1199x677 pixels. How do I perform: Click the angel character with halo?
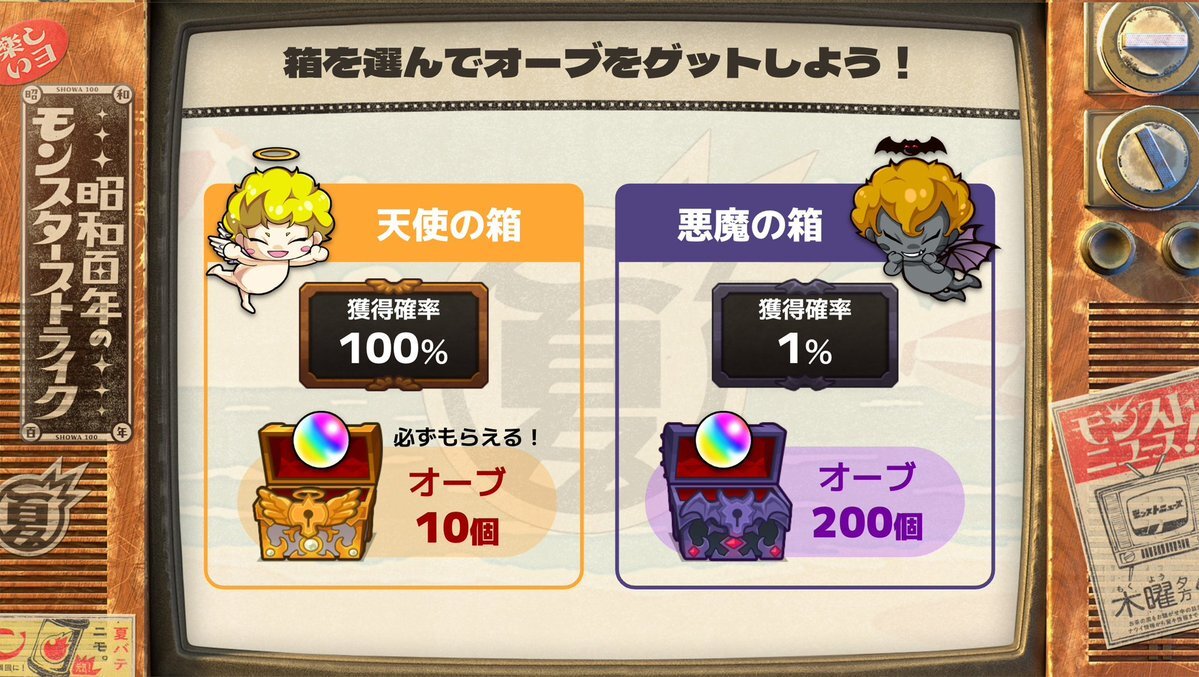click(x=269, y=229)
